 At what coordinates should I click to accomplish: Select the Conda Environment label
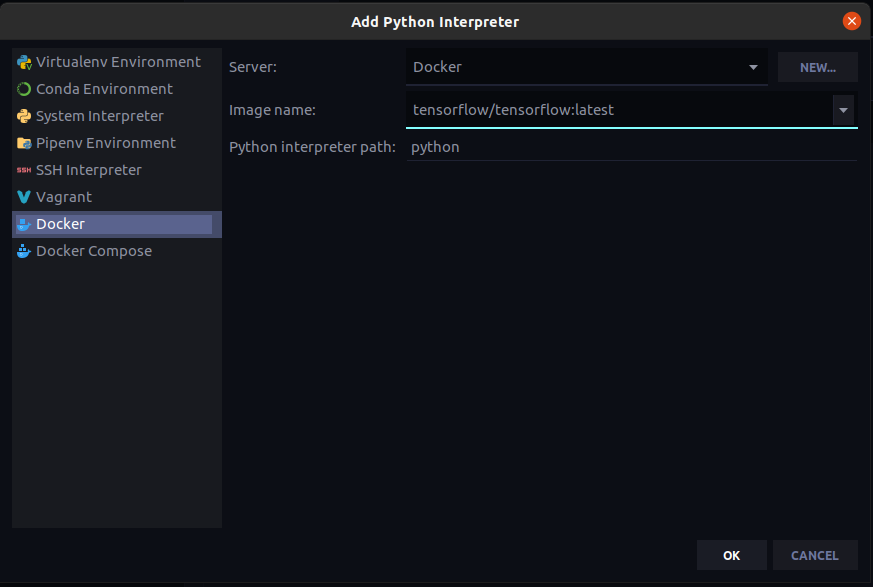tap(104, 89)
